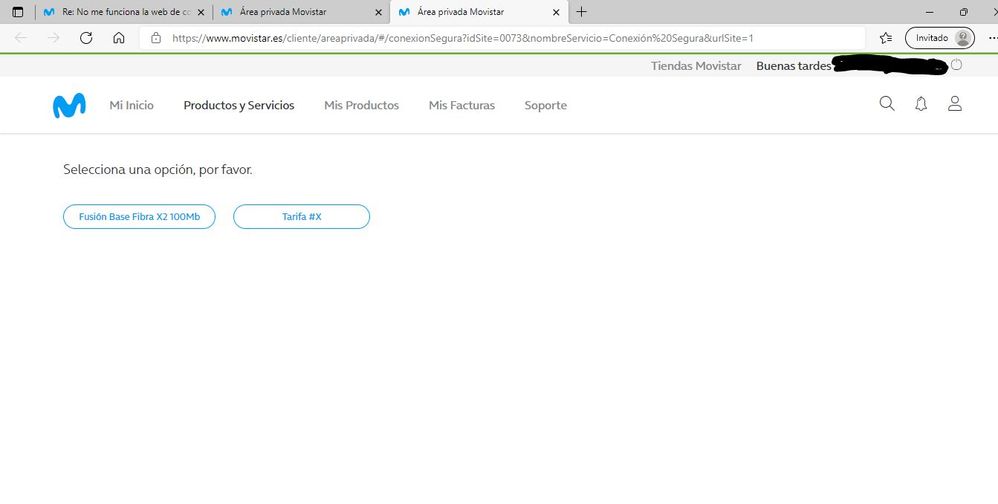Open Mi Inicio menu item
This screenshot has height=504, width=998.
tap(131, 105)
